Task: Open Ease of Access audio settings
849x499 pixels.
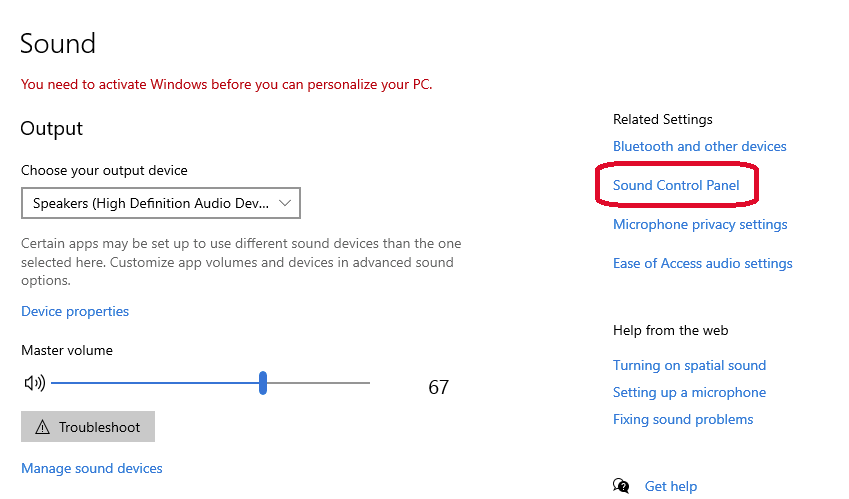Action: [x=702, y=263]
